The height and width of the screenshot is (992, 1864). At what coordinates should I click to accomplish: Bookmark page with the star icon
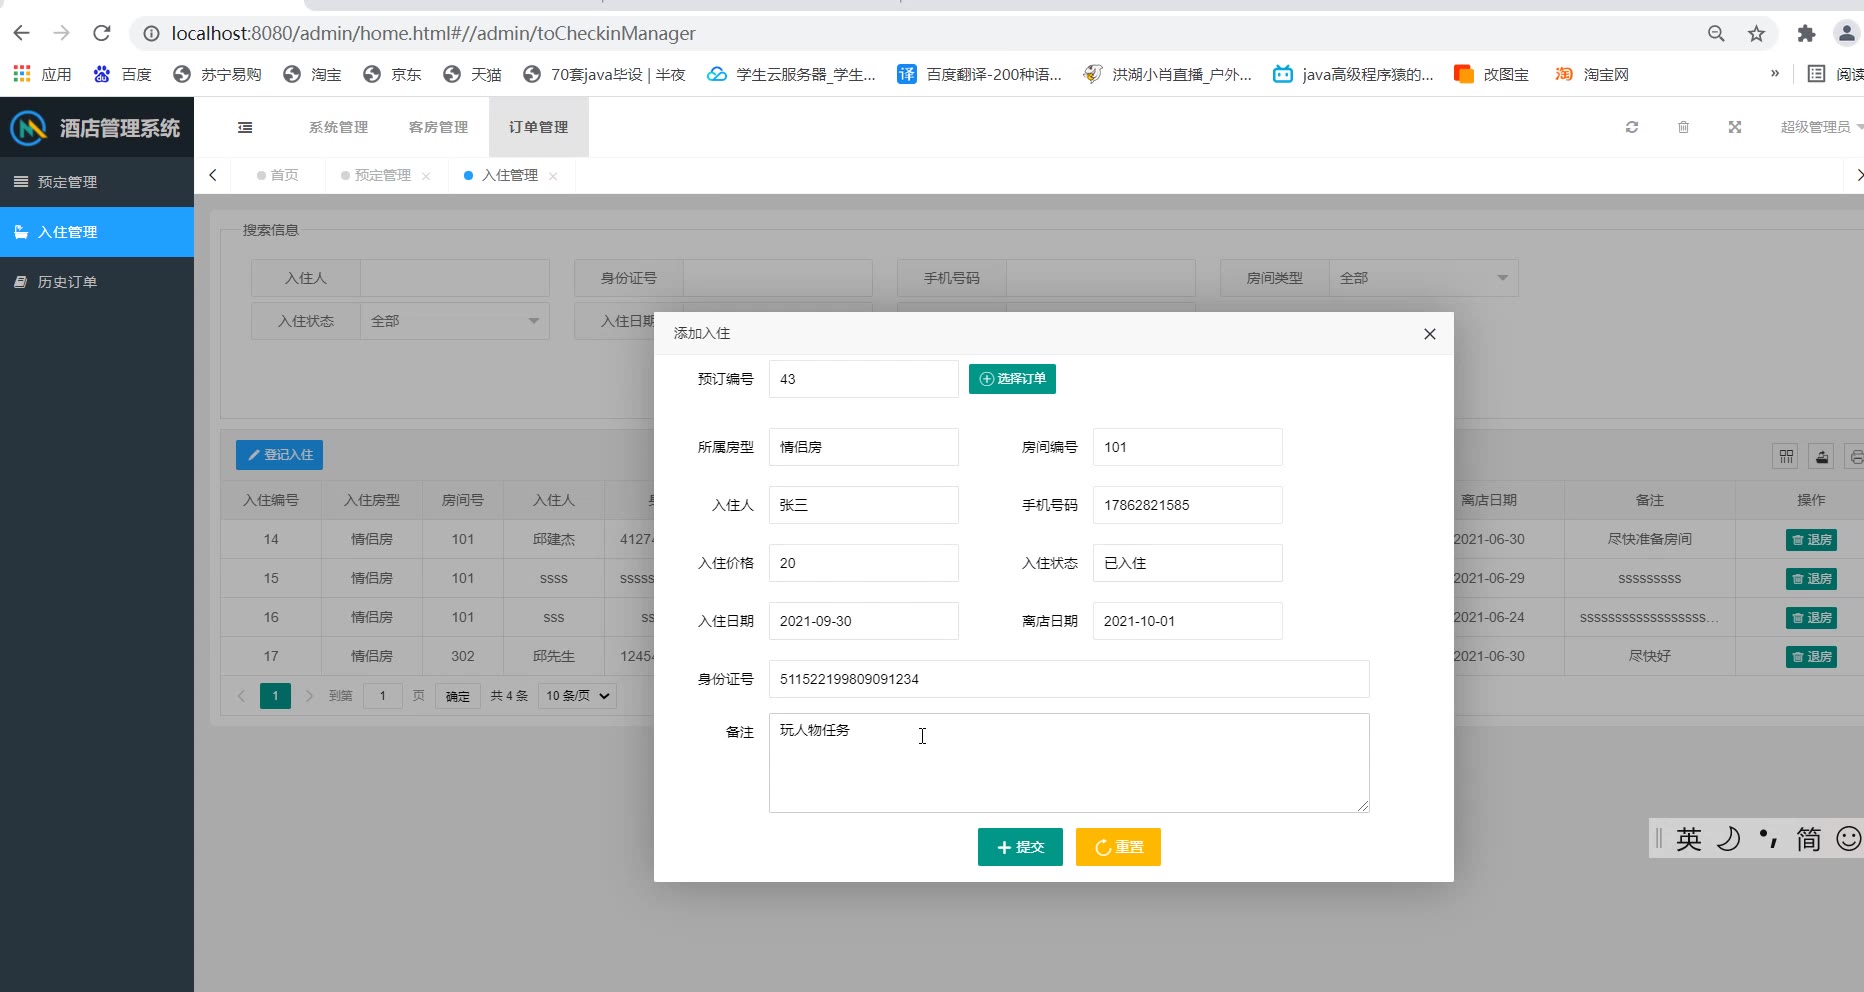click(x=1756, y=34)
